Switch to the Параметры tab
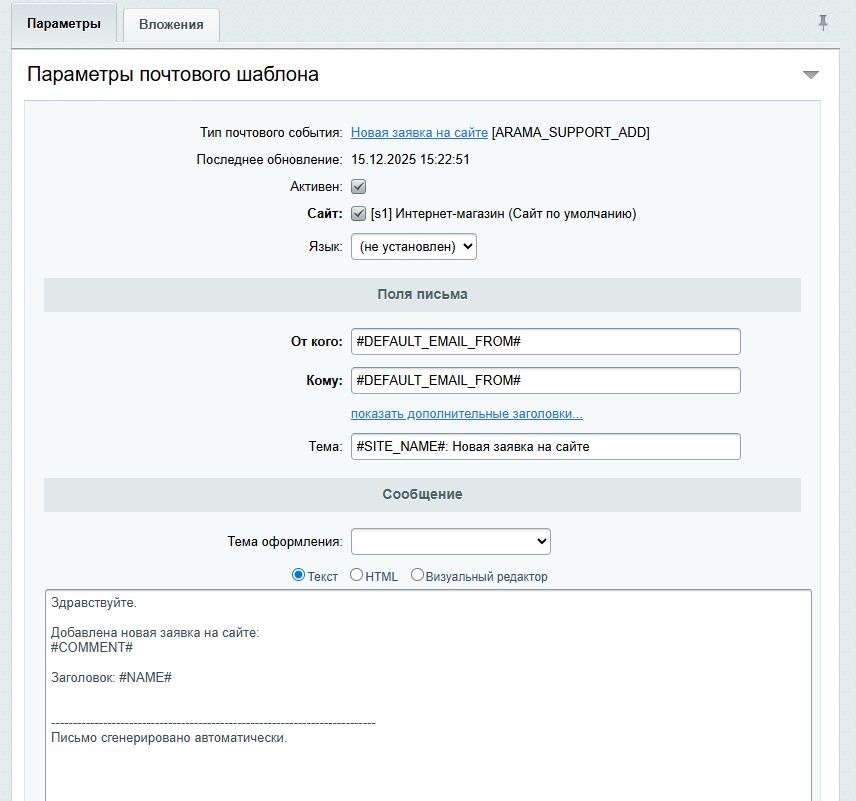 coord(64,23)
